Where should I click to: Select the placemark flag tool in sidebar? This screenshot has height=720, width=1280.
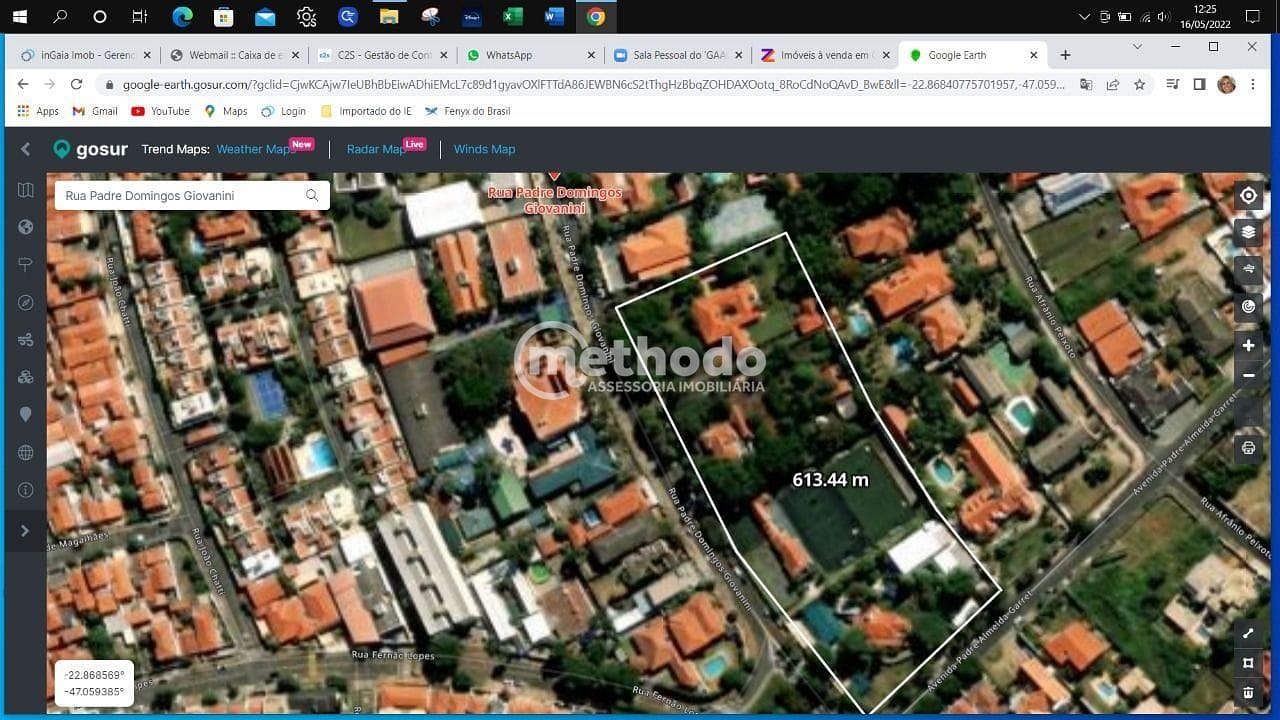[x=26, y=264]
